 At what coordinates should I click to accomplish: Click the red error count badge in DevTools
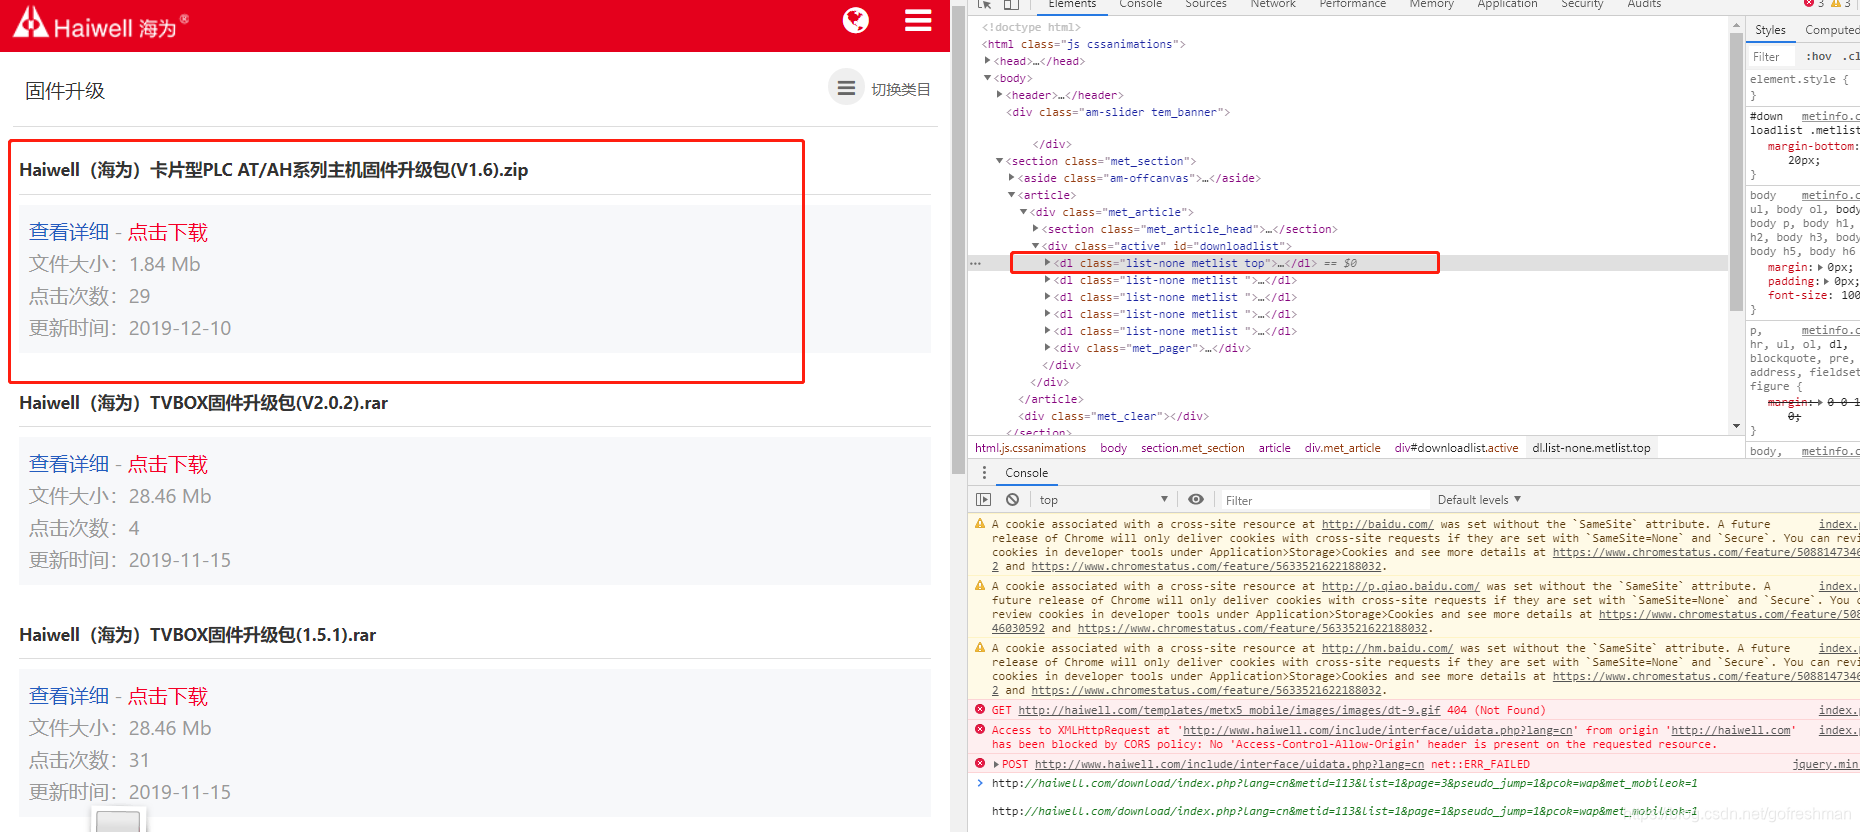(x=1814, y=4)
